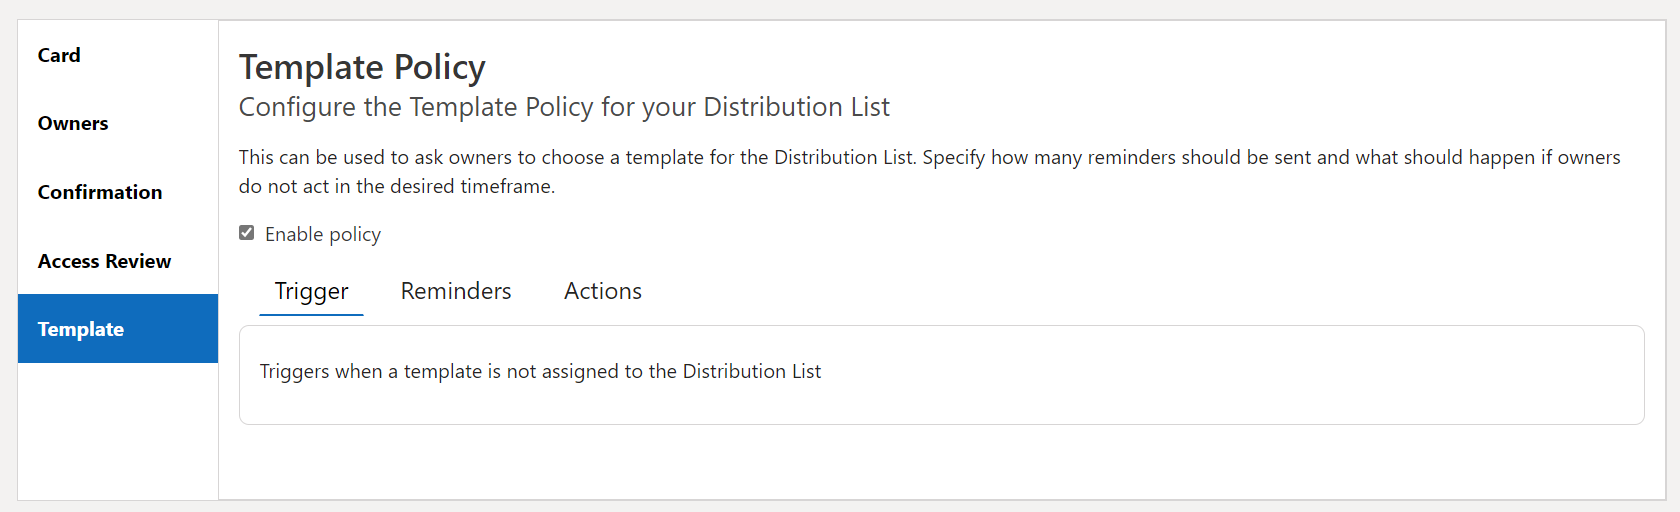Click the 'do not act in the desired timeframe' line
The height and width of the screenshot is (512, 1680).
click(x=397, y=186)
